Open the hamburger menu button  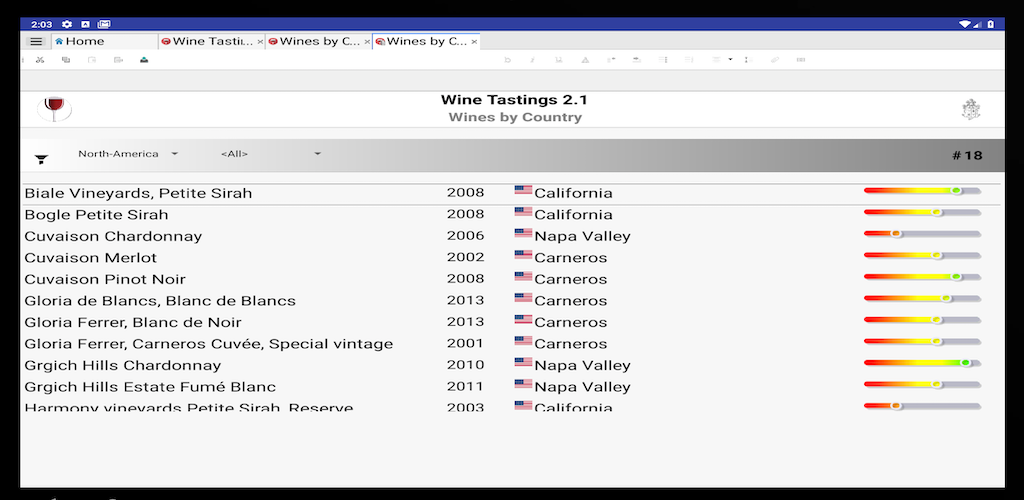(37, 41)
